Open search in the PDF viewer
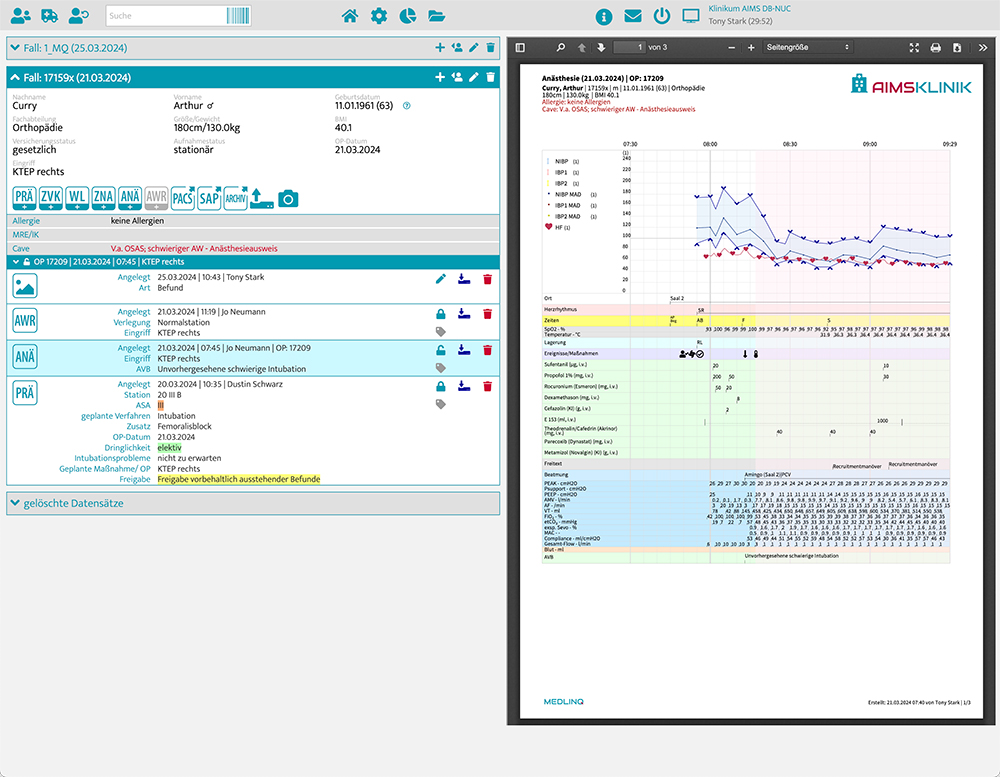This screenshot has height=777, width=1000. 561,48
